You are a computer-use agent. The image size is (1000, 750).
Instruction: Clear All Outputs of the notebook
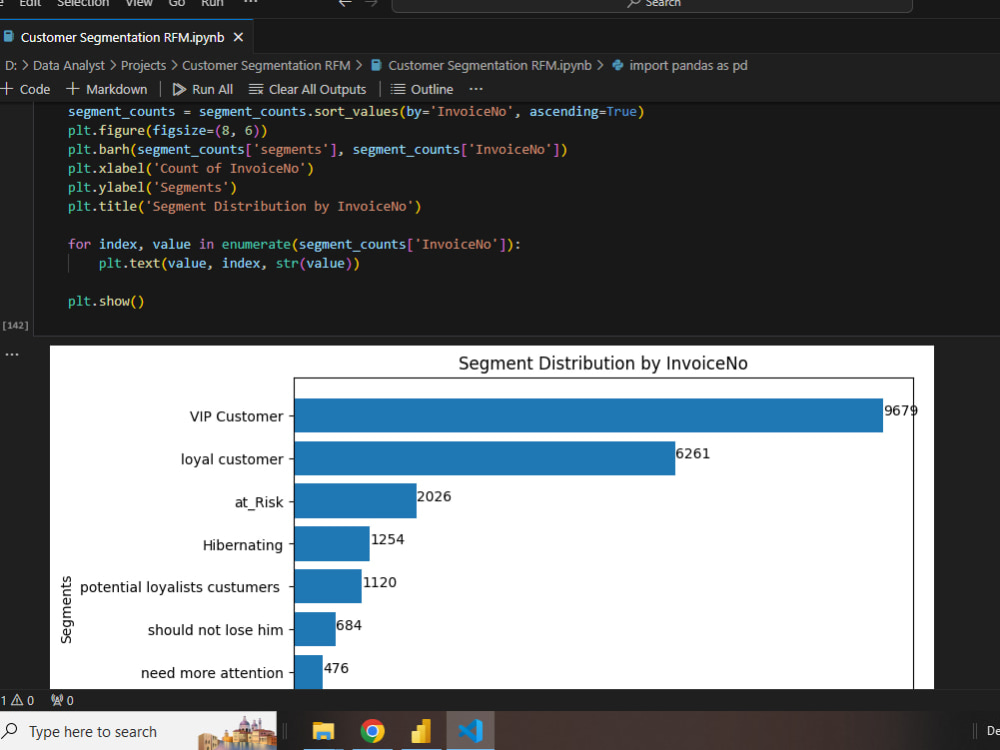pos(307,89)
